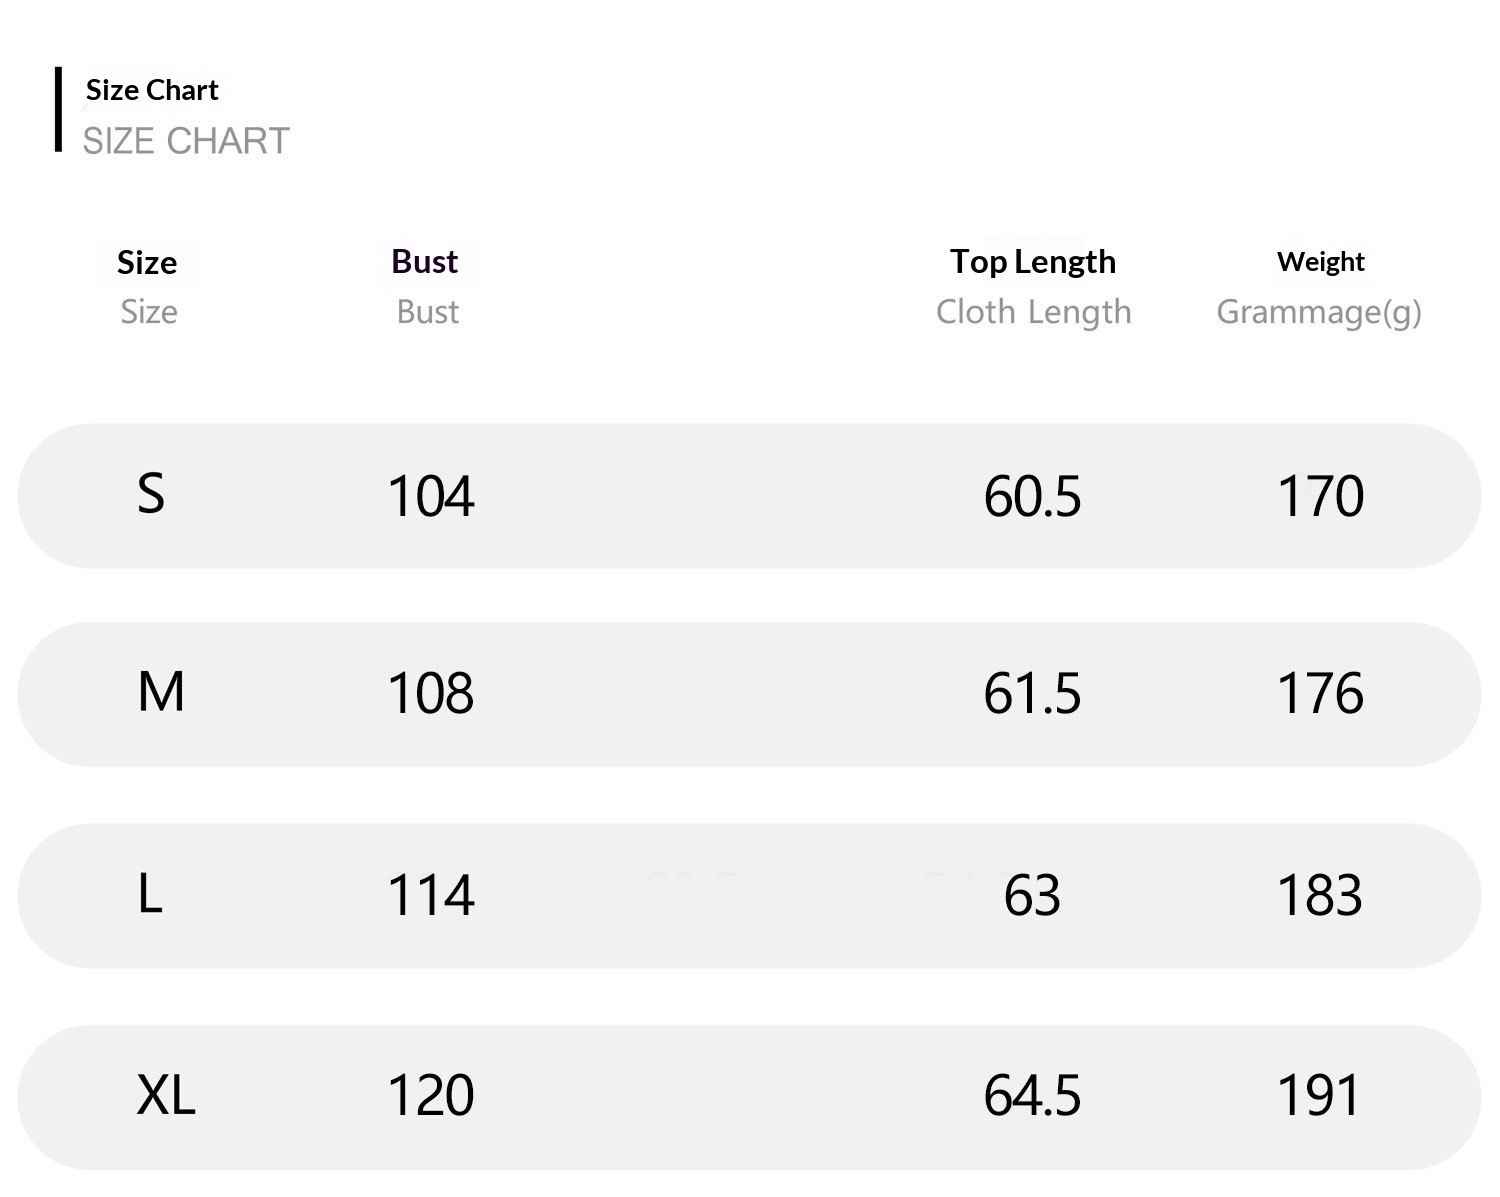1500x1197 pixels.
Task: Click the gray "Cloth Length" sub-header
Action: click(1033, 312)
